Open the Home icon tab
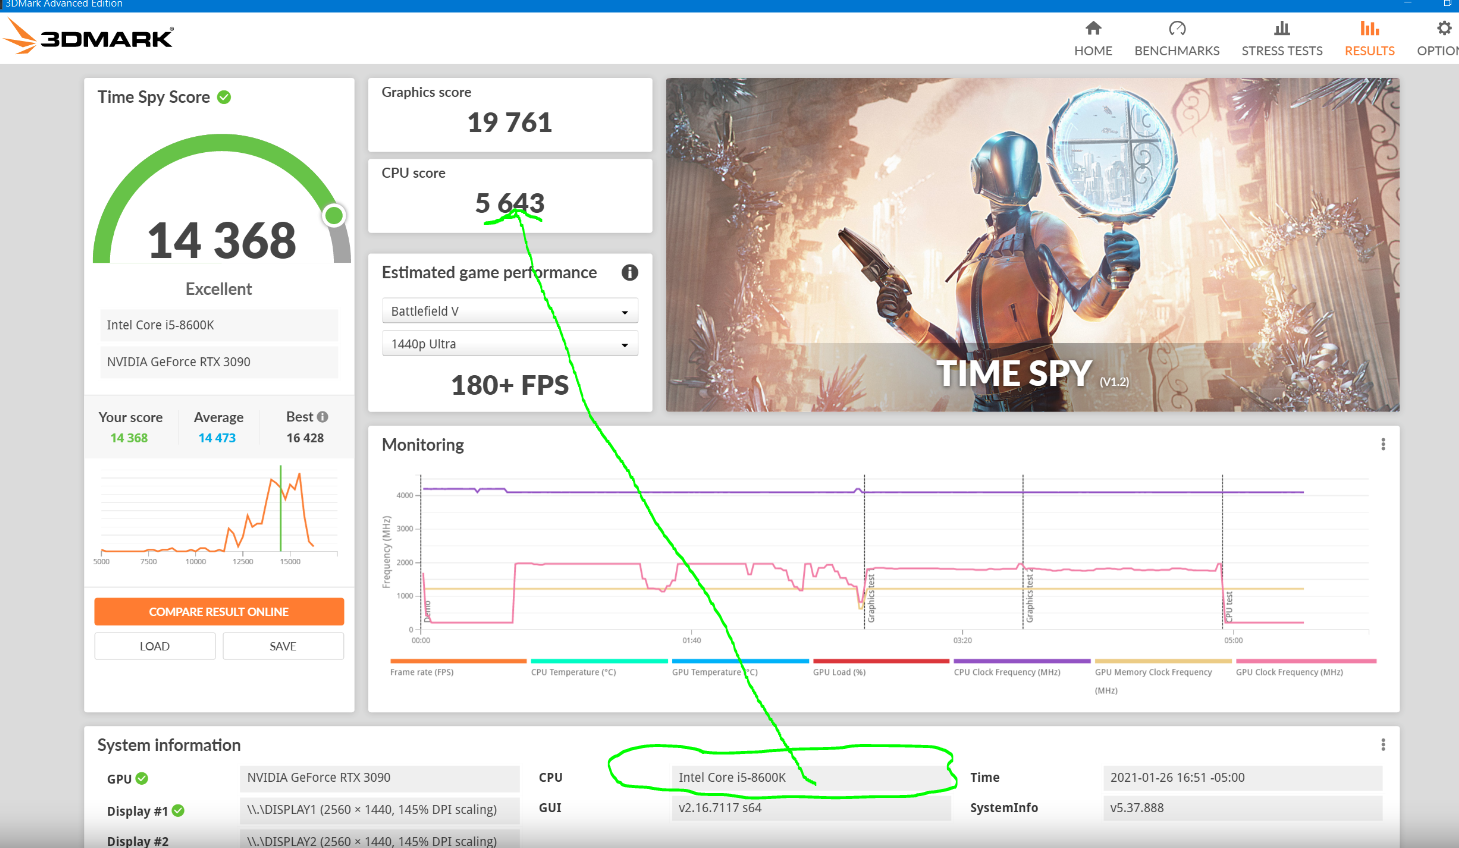Screen dimensions: 1459x848 coord(1093,28)
